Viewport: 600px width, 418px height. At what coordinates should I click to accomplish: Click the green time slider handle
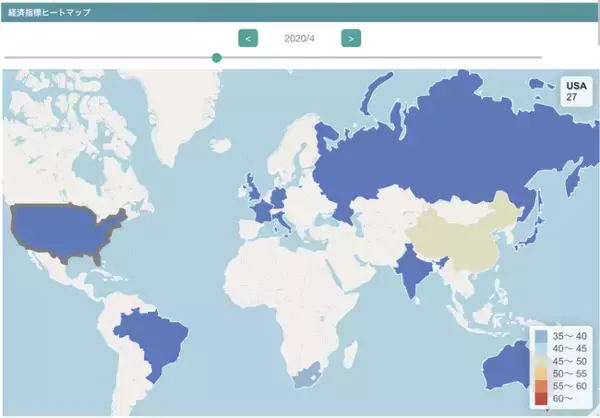point(217,58)
